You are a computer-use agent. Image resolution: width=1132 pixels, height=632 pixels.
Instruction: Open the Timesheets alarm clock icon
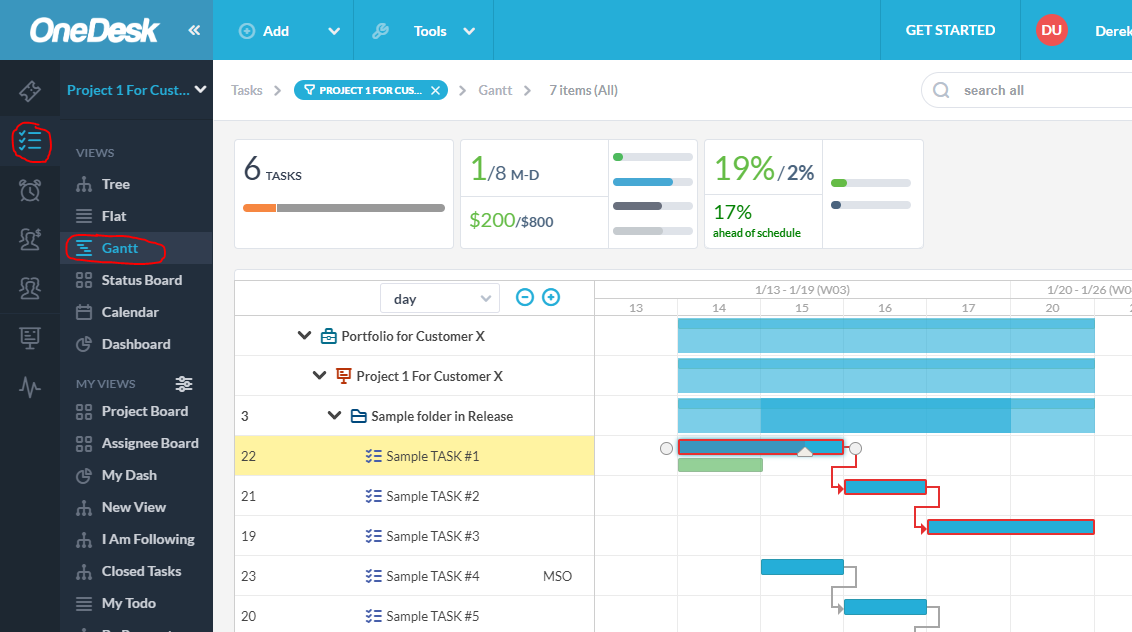[30, 189]
